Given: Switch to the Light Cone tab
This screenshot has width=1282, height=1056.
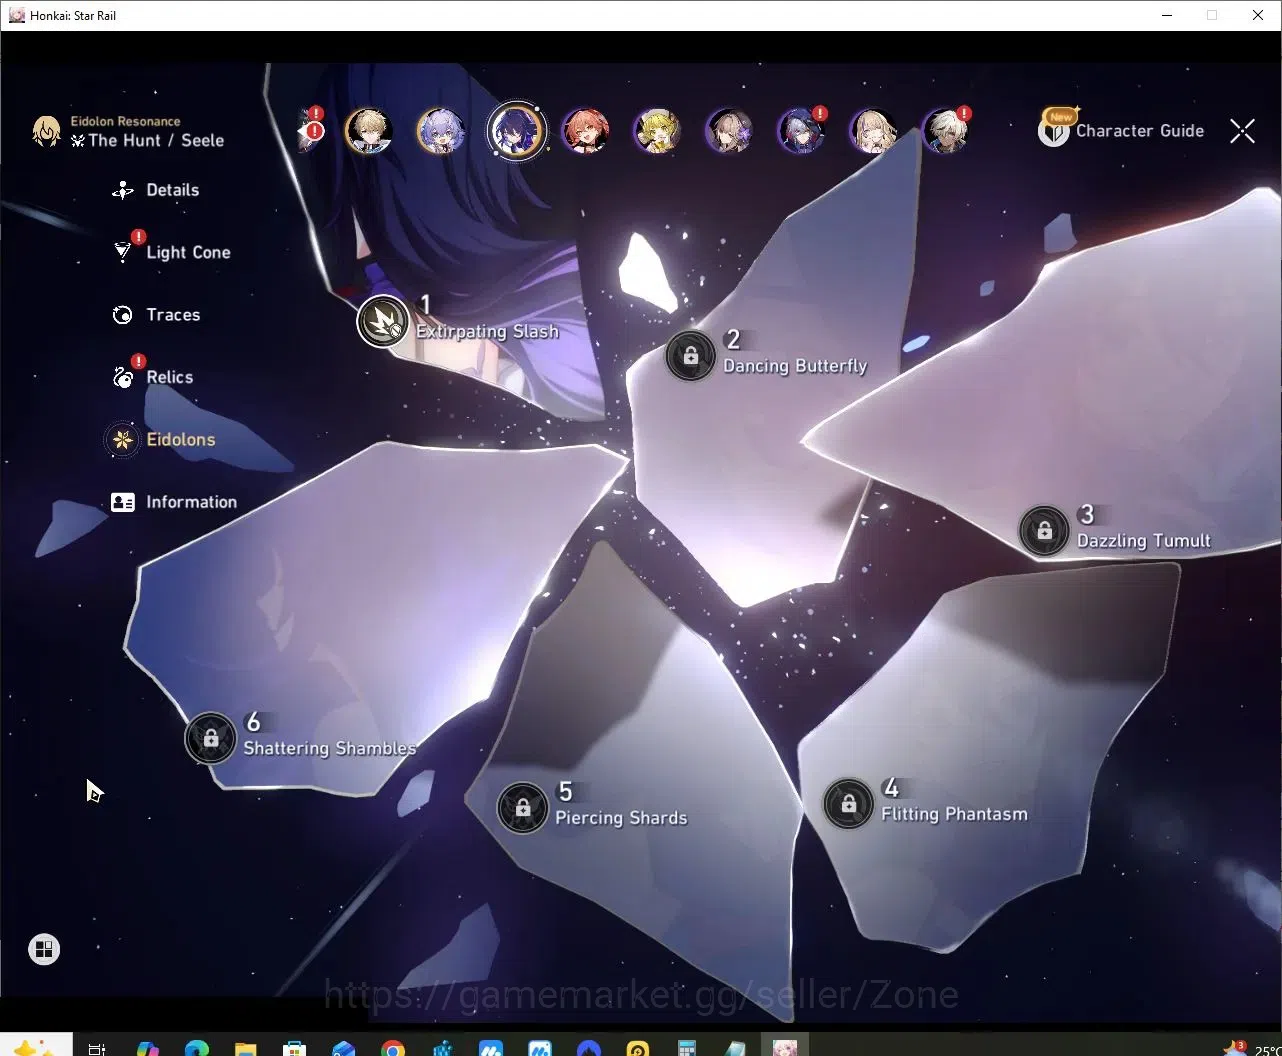Looking at the screenshot, I should (171, 252).
